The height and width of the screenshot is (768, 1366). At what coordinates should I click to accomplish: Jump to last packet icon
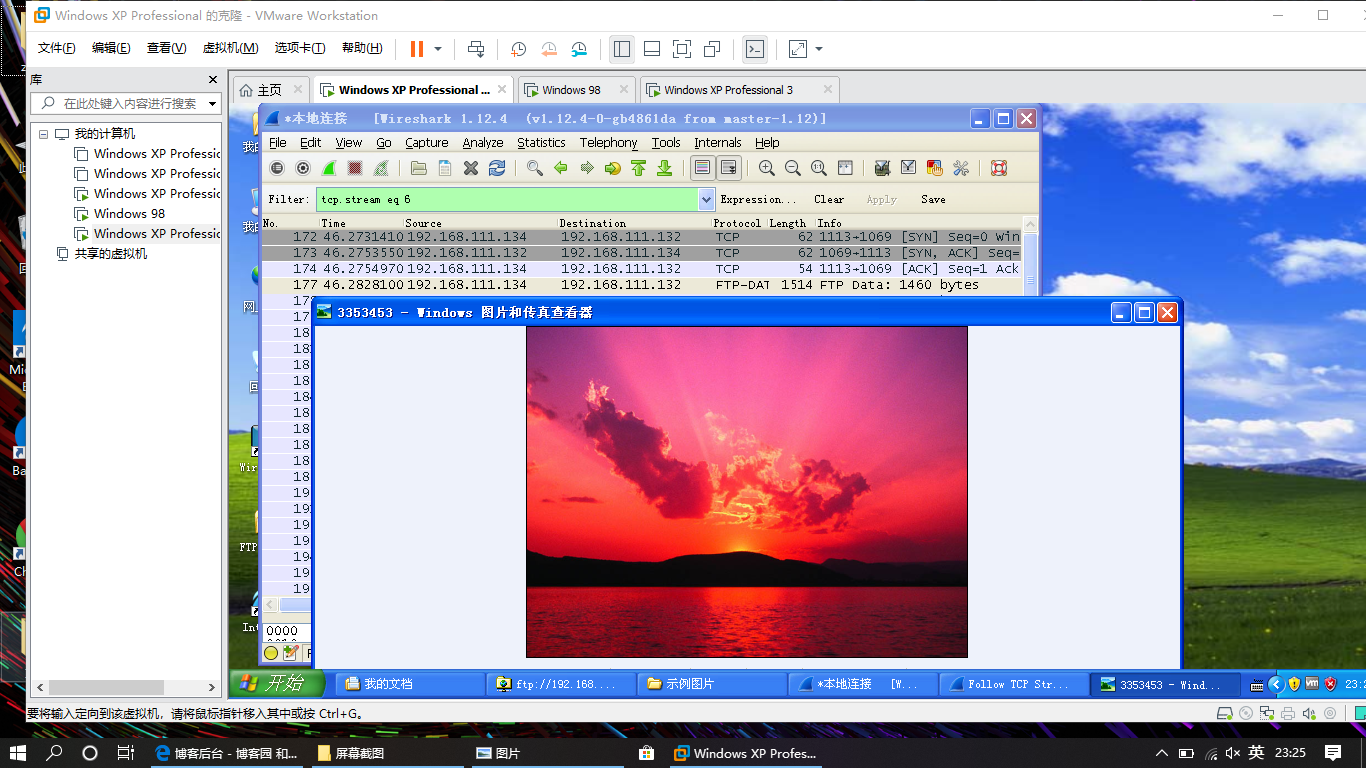coord(665,168)
